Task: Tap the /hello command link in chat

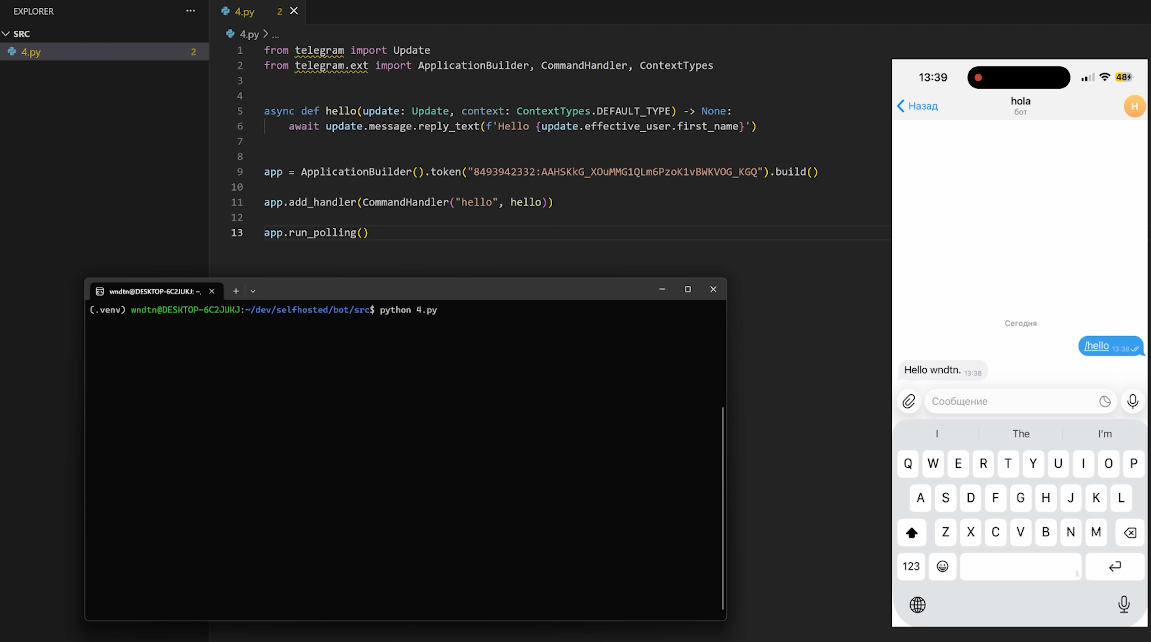Action: [x=1097, y=346]
